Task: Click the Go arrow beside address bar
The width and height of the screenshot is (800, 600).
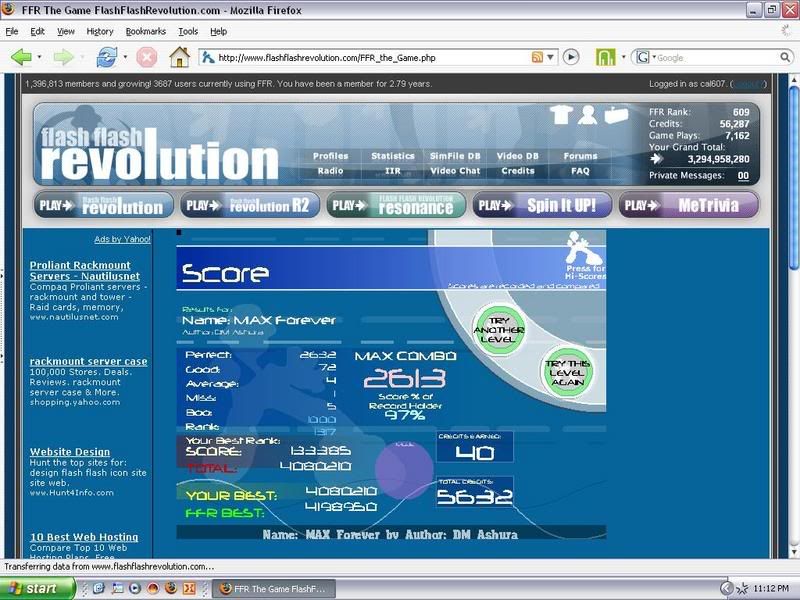Action: point(571,57)
